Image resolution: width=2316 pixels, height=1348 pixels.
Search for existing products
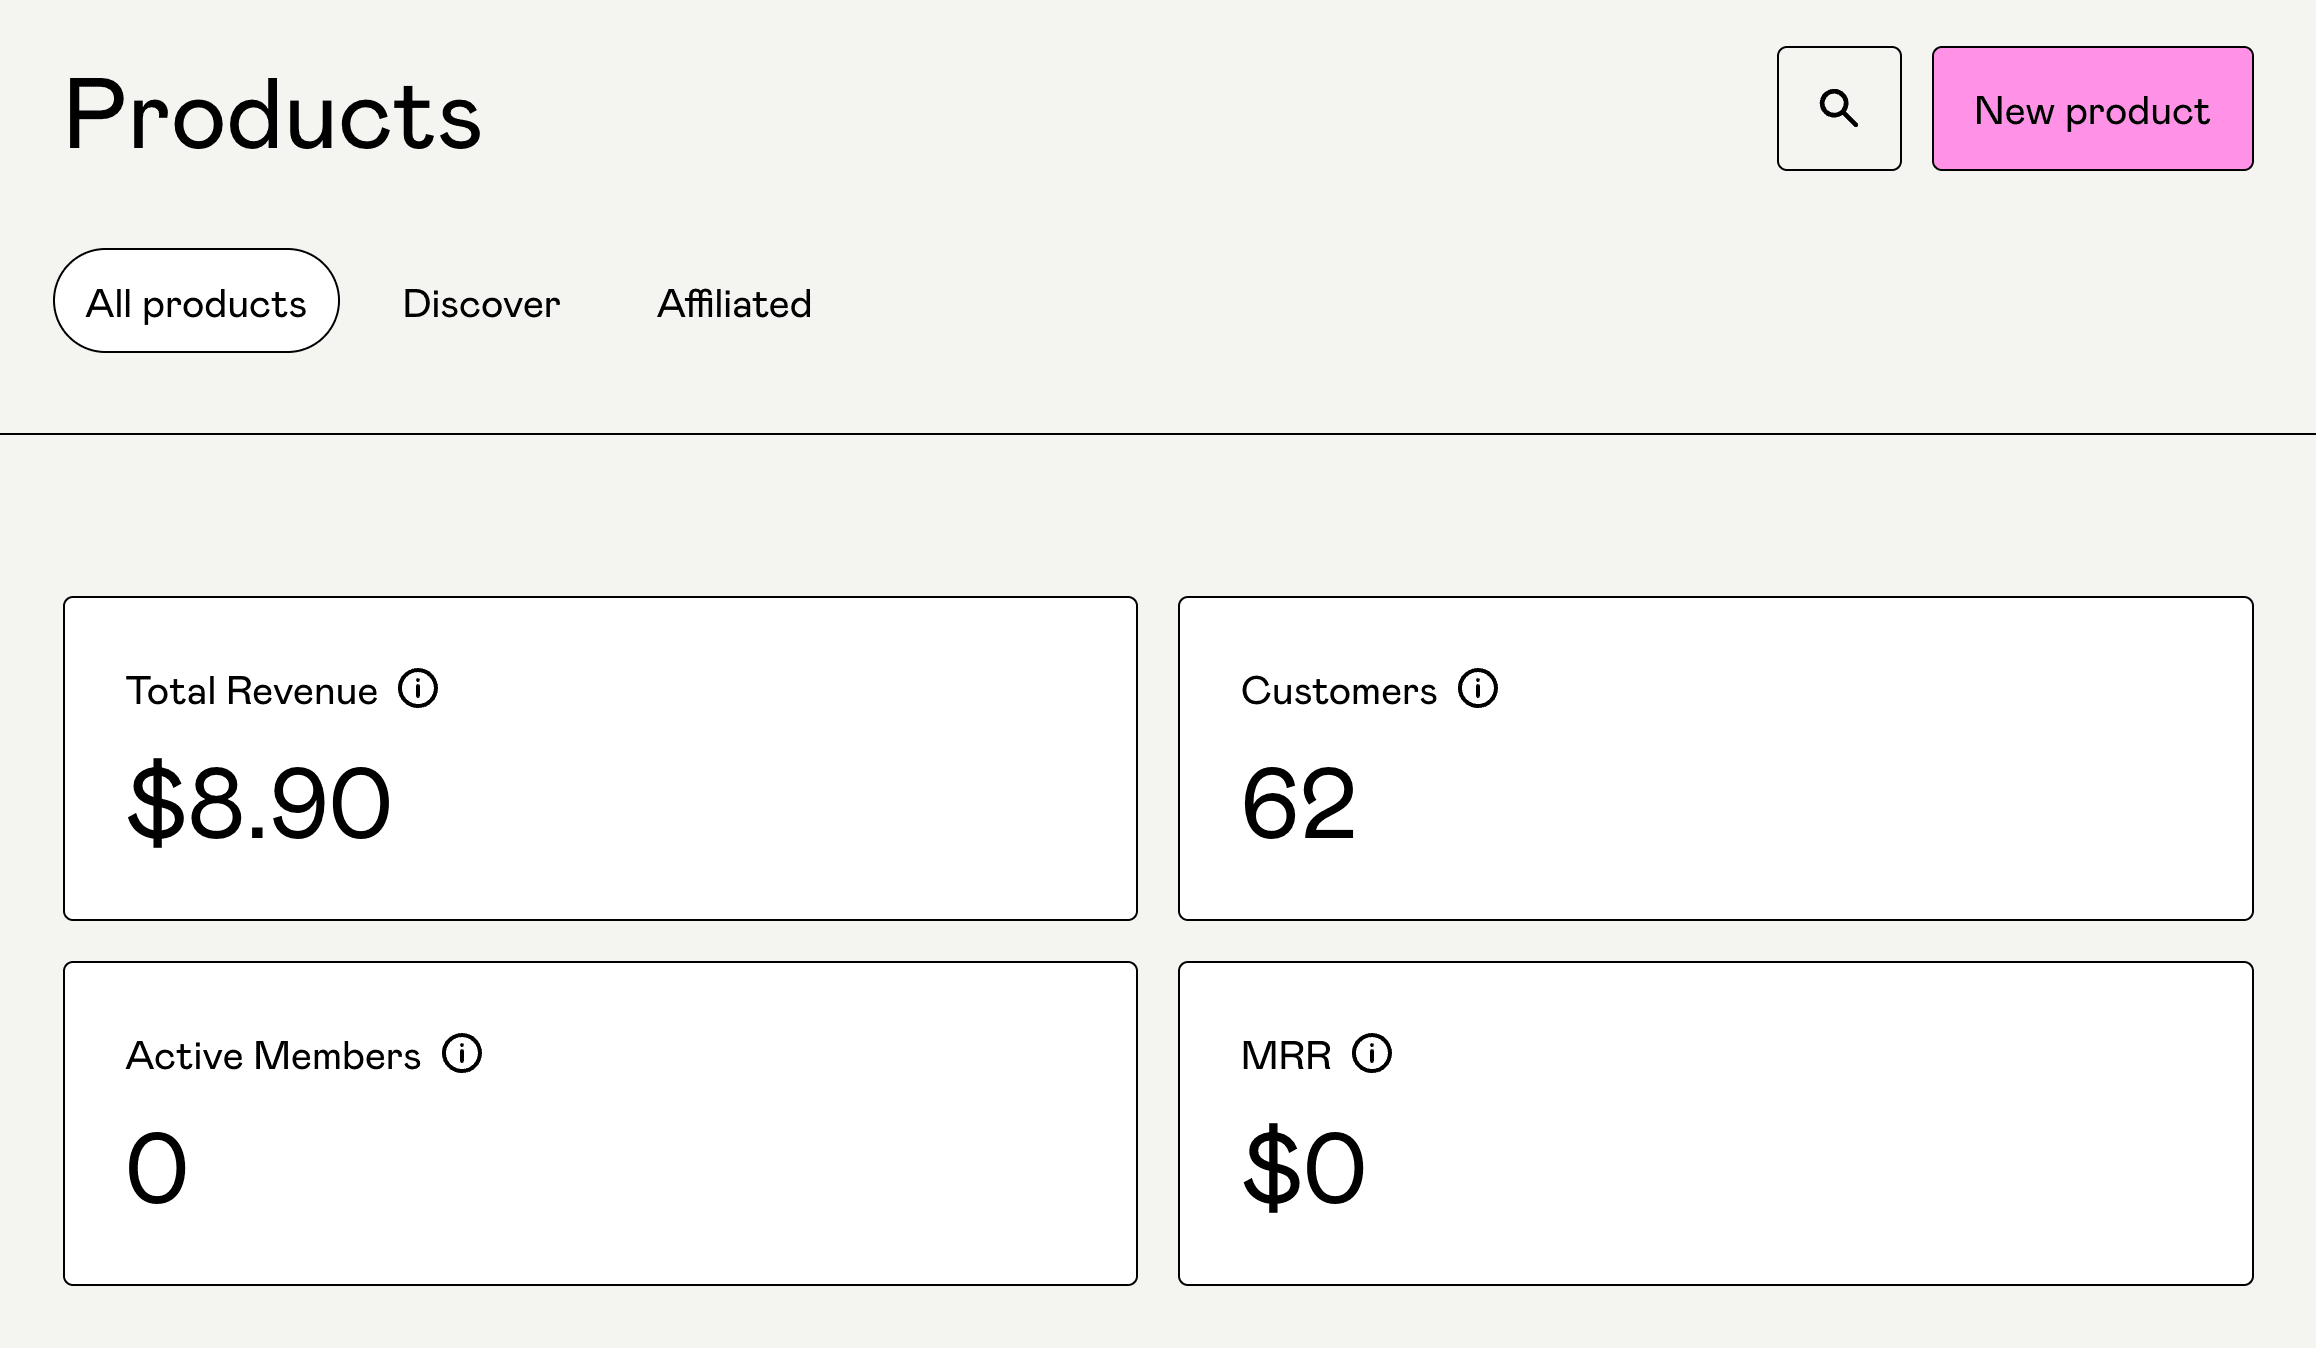click(1840, 108)
